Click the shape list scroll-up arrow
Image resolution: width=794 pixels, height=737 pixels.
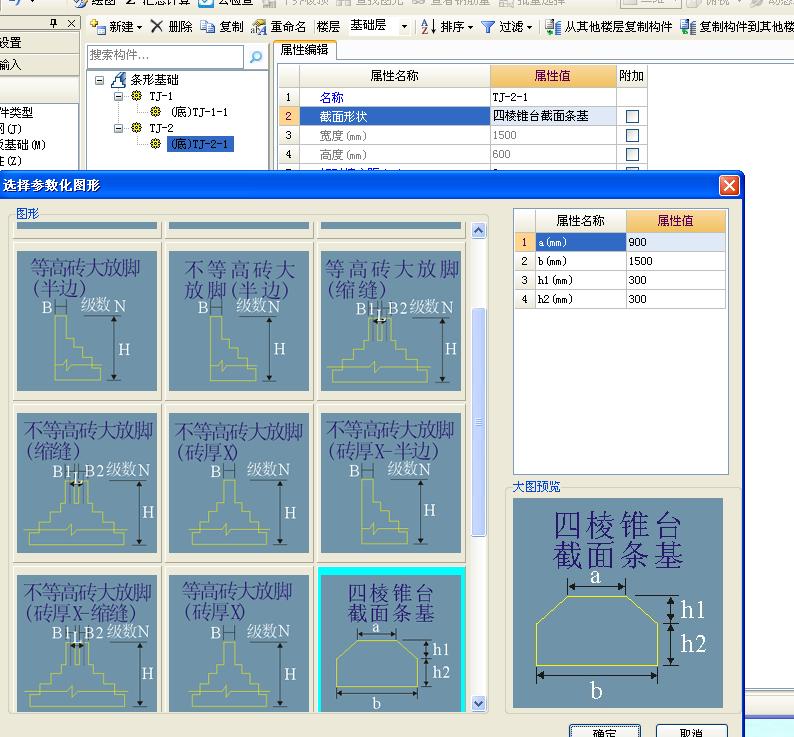[x=479, y=231]
